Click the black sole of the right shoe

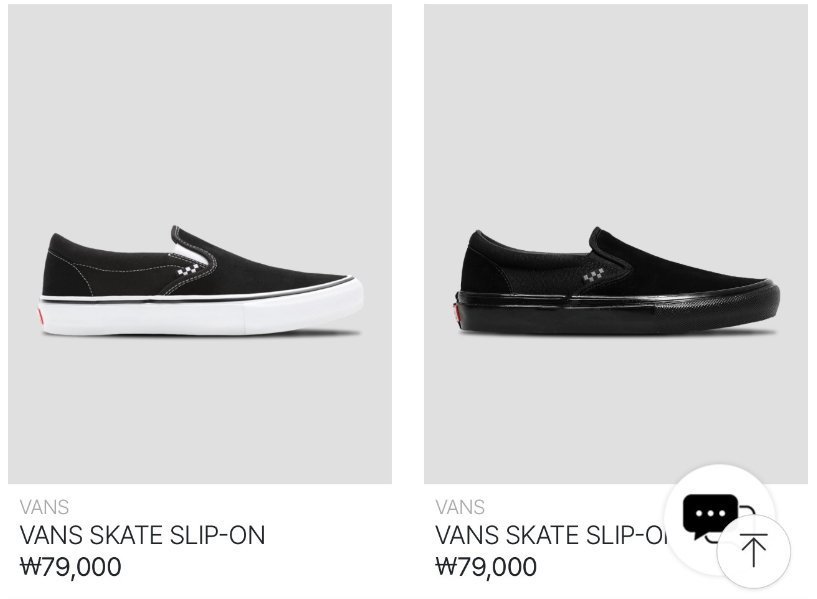point(617,310)
